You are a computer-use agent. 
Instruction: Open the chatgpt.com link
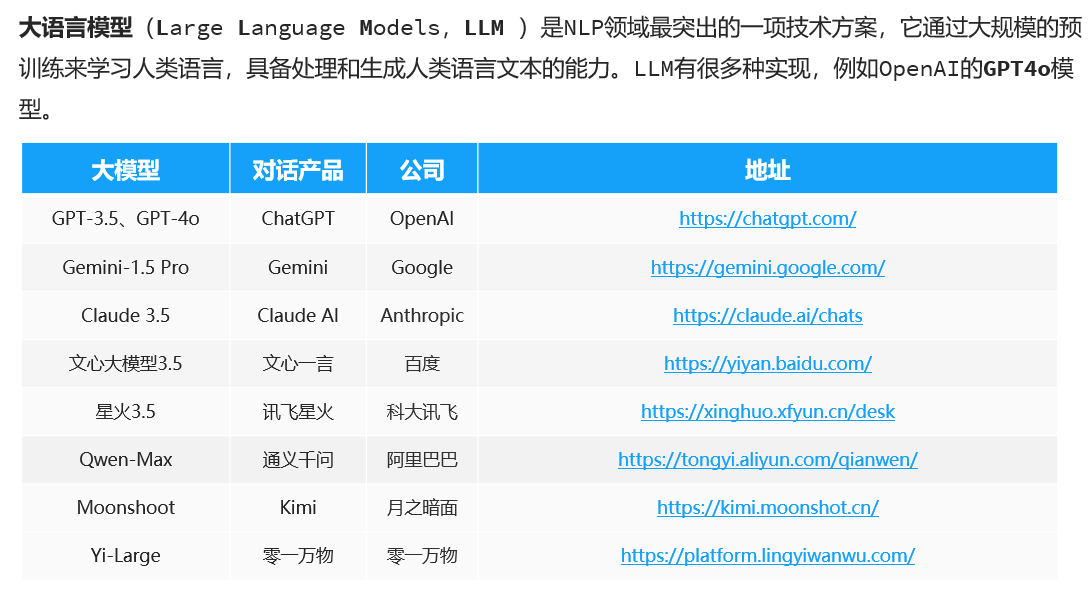click(x=767, y=218)
